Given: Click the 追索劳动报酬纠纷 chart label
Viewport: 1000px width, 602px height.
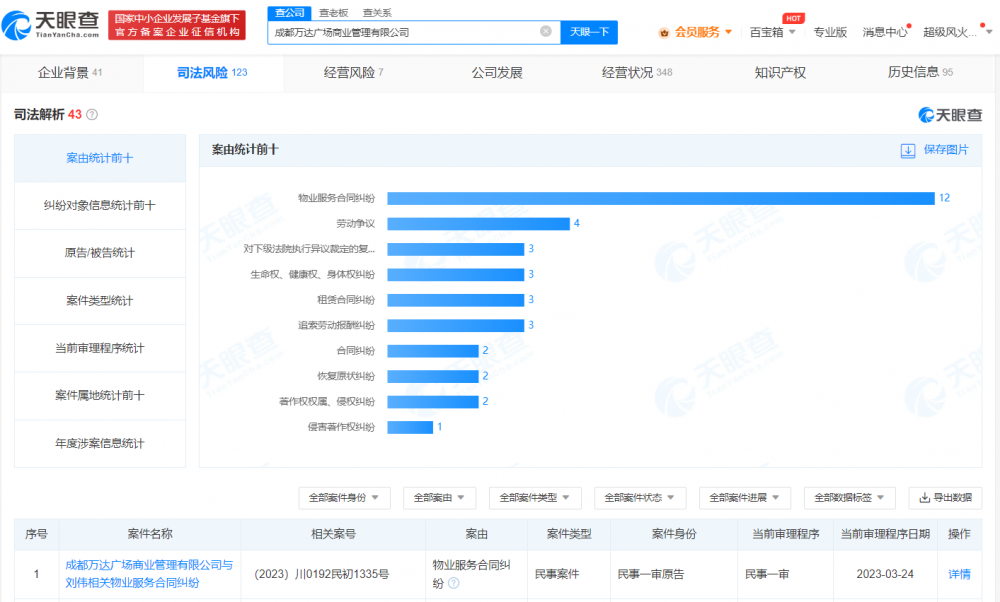Looking at the screenshot, I should tap(337, 325).
